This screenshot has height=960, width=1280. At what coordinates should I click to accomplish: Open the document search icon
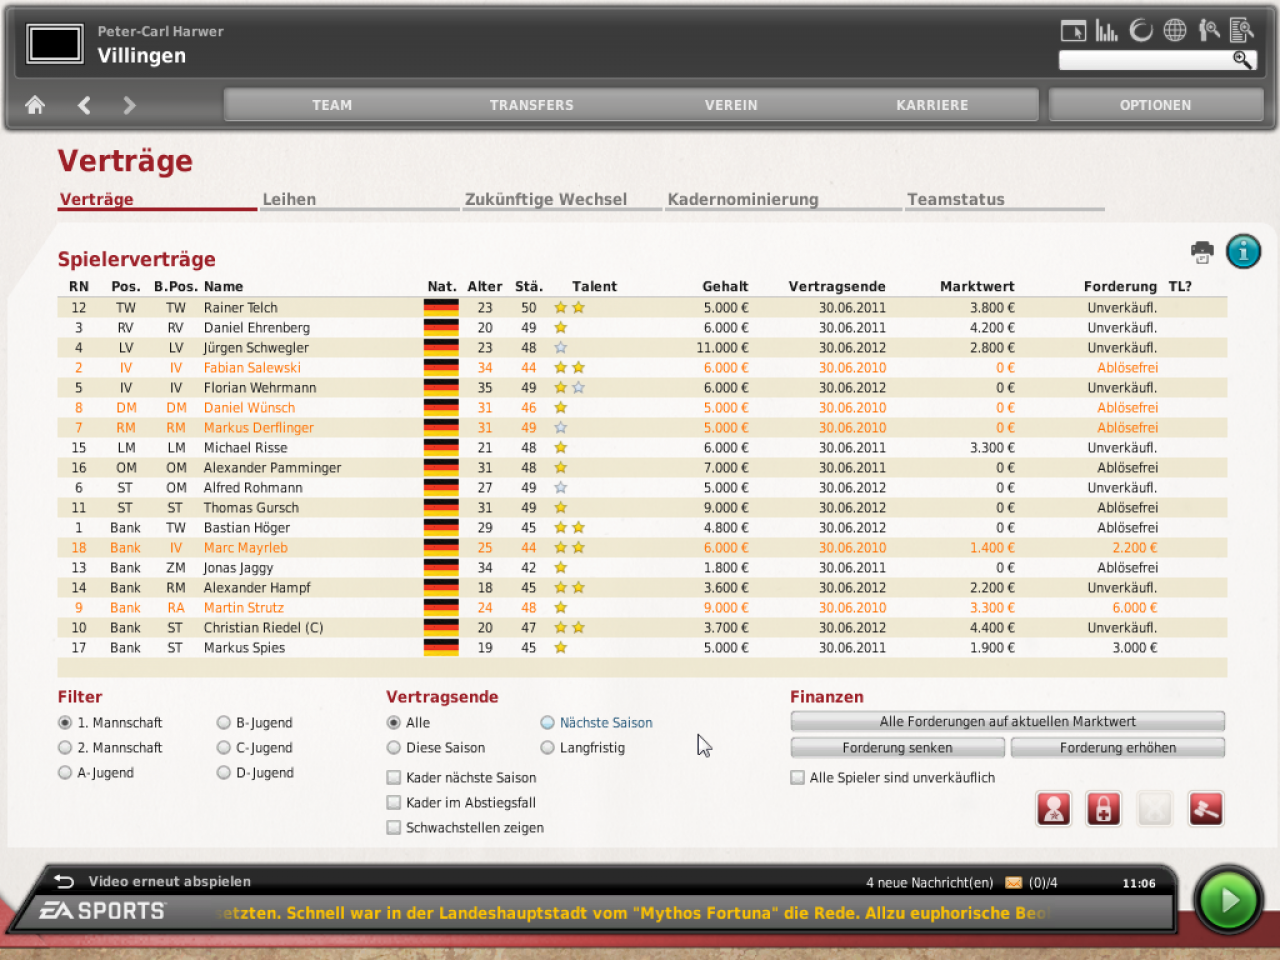coord(1242,31)
